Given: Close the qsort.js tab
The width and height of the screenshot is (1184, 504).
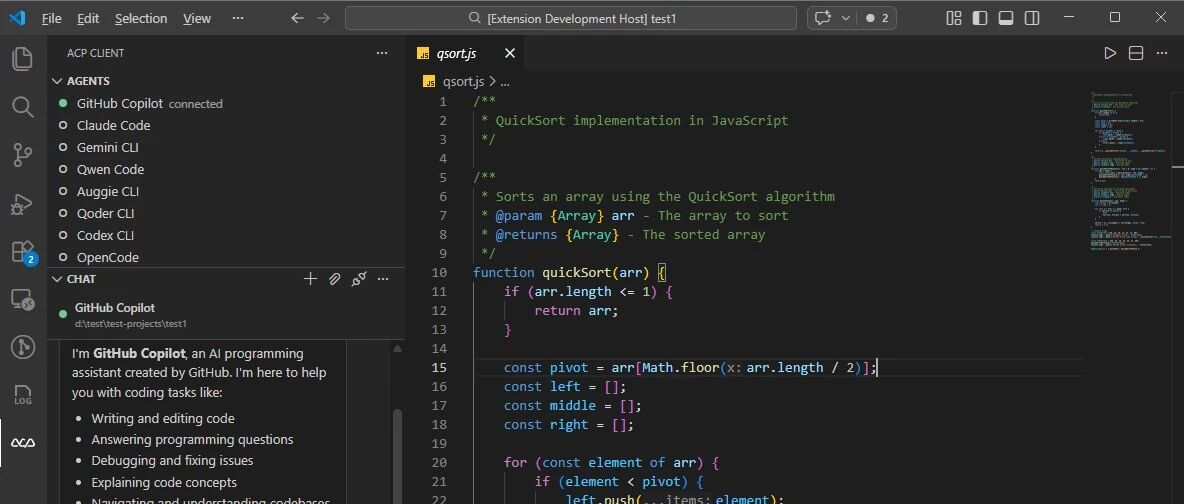Looking at the screenshot, I should 510,53.
